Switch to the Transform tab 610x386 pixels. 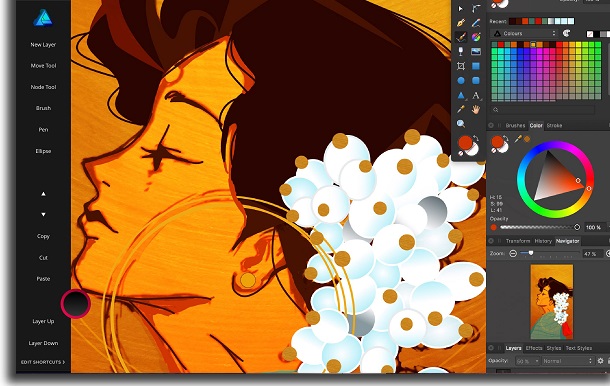pos(518,241)
